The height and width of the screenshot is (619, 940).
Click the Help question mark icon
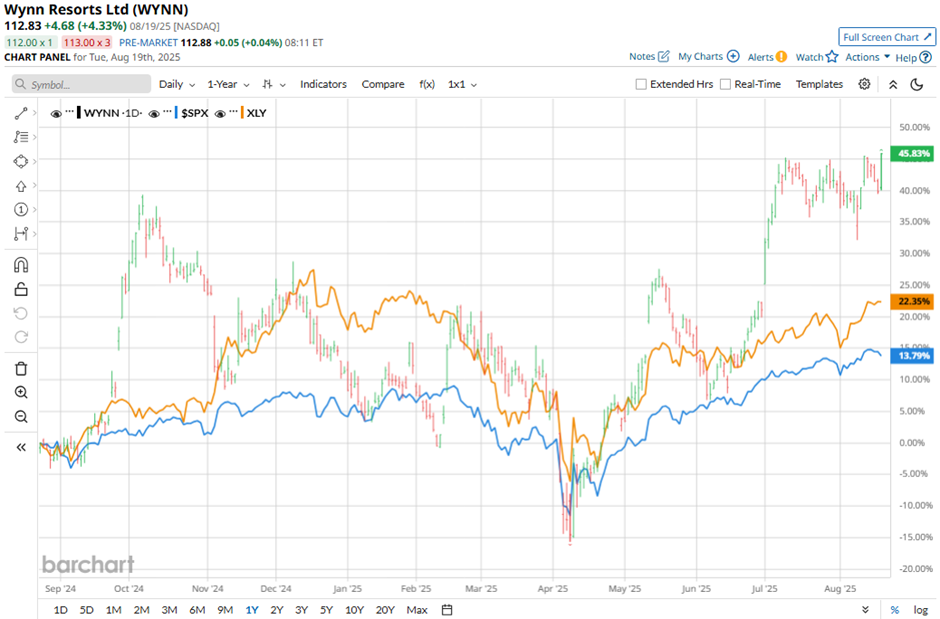click(926, 58)
